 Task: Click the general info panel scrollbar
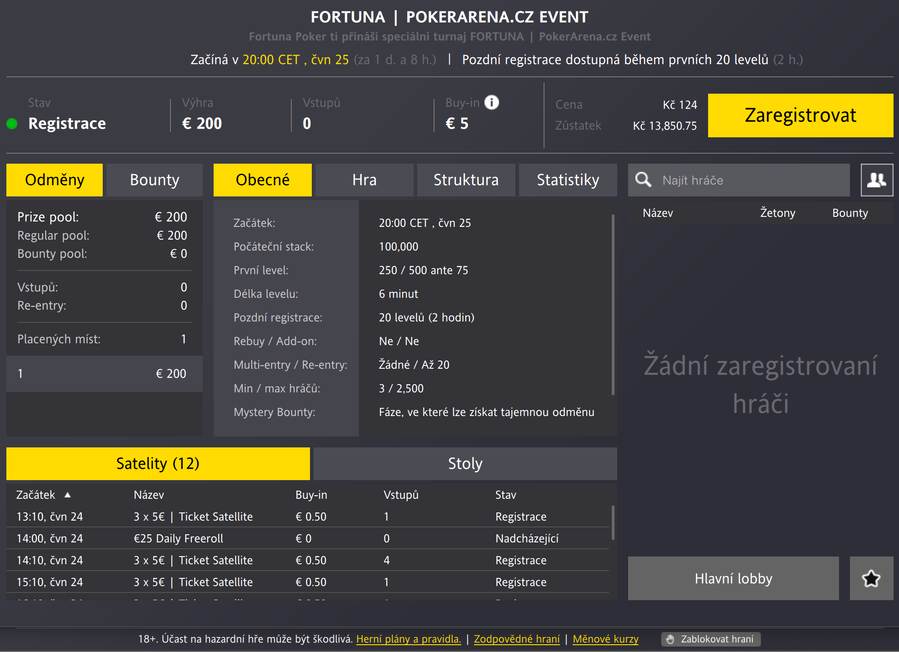(x=613, y=304)
